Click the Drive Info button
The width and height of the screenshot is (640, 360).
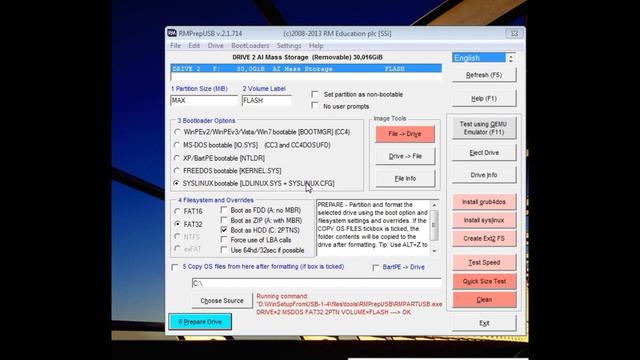click(x=484, y=175)
